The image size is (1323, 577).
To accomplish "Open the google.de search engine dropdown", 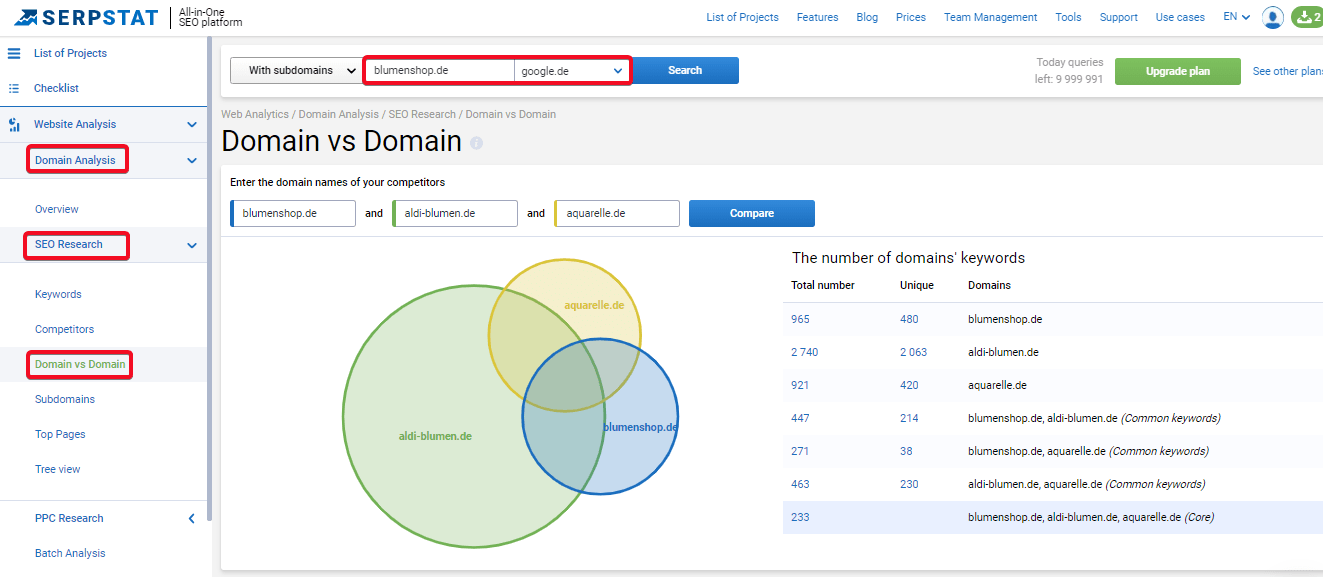I will 573,71.
